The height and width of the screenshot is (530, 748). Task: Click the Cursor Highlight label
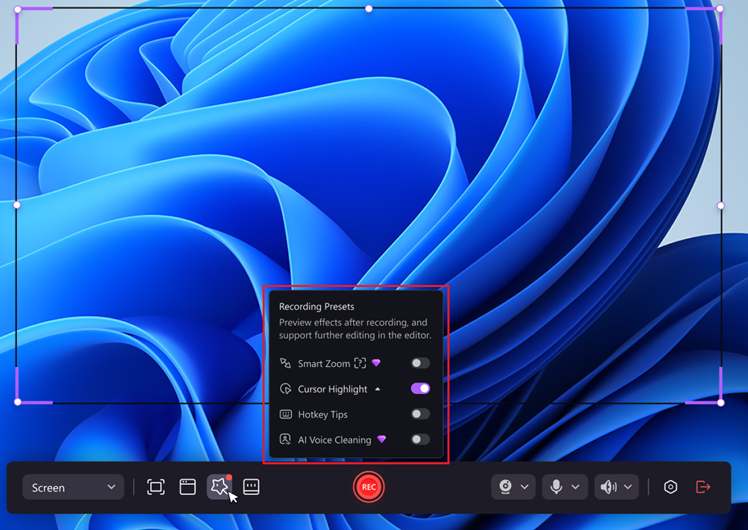coord(332,389)
